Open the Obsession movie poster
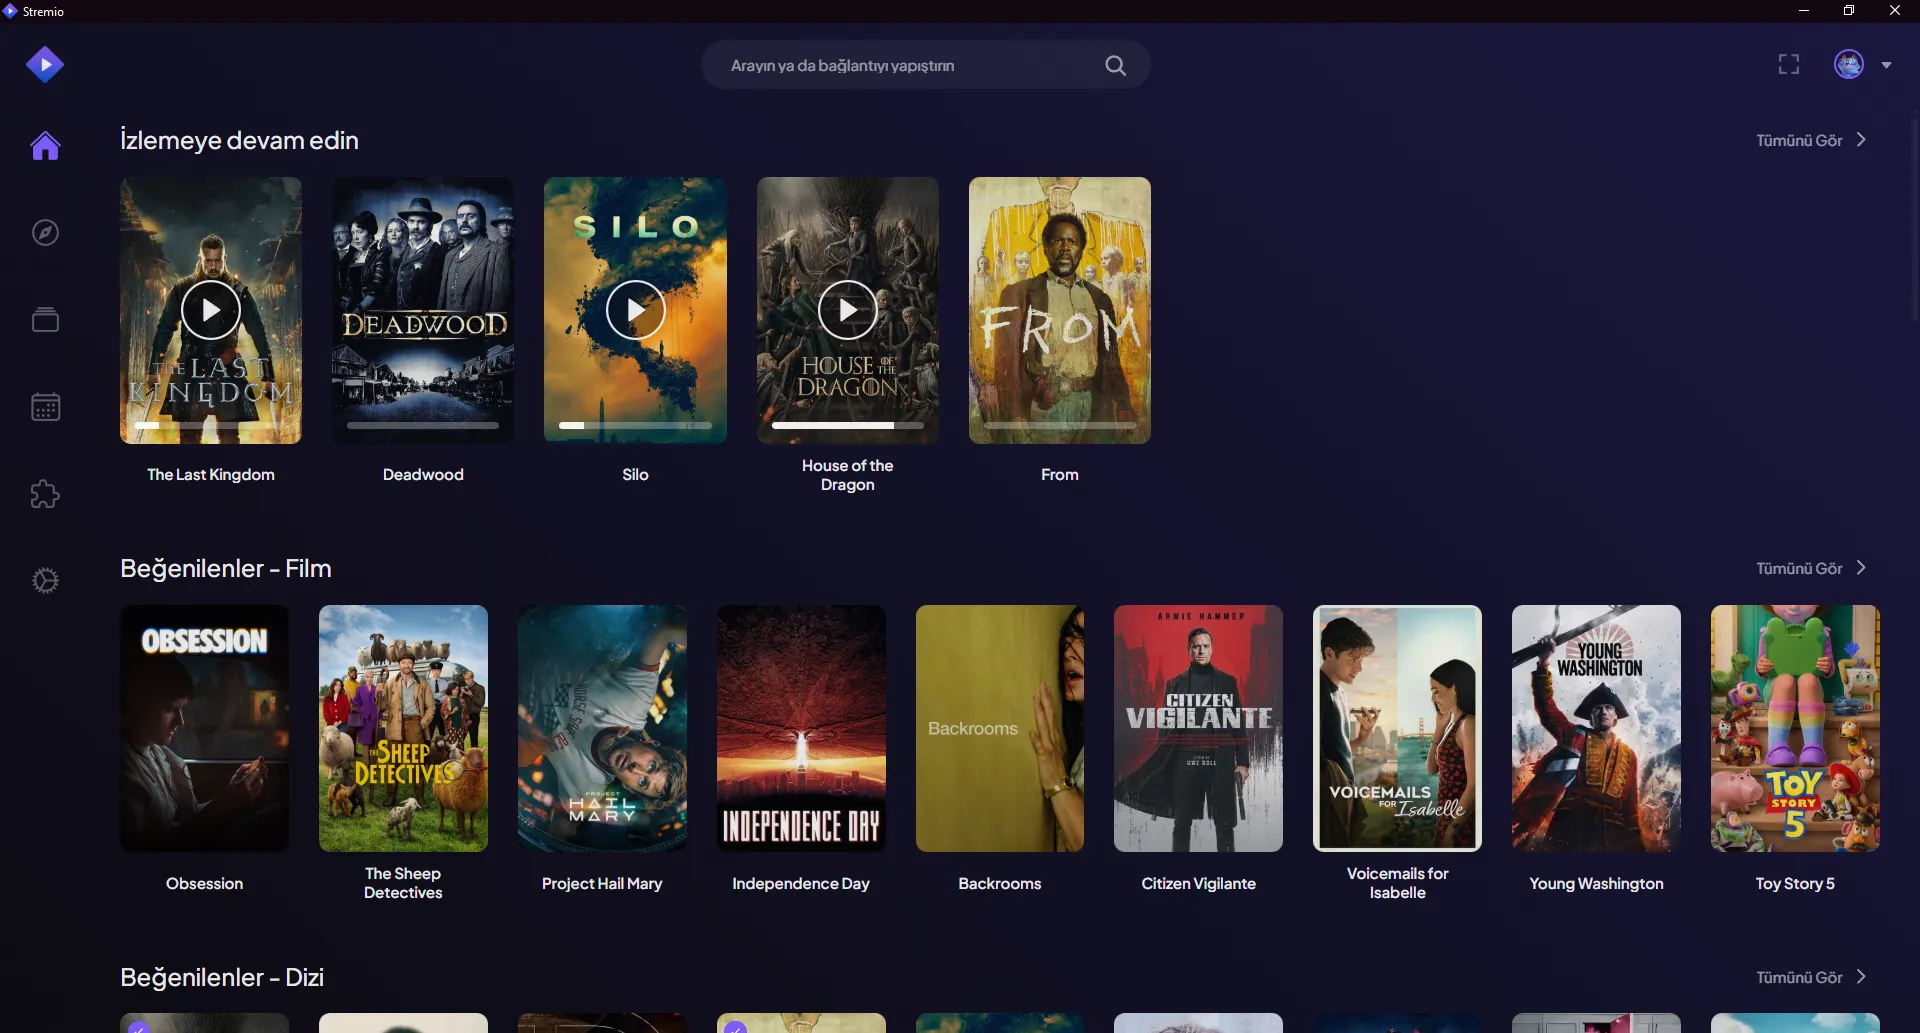1920x1033 pixels. tap(205, 729)
